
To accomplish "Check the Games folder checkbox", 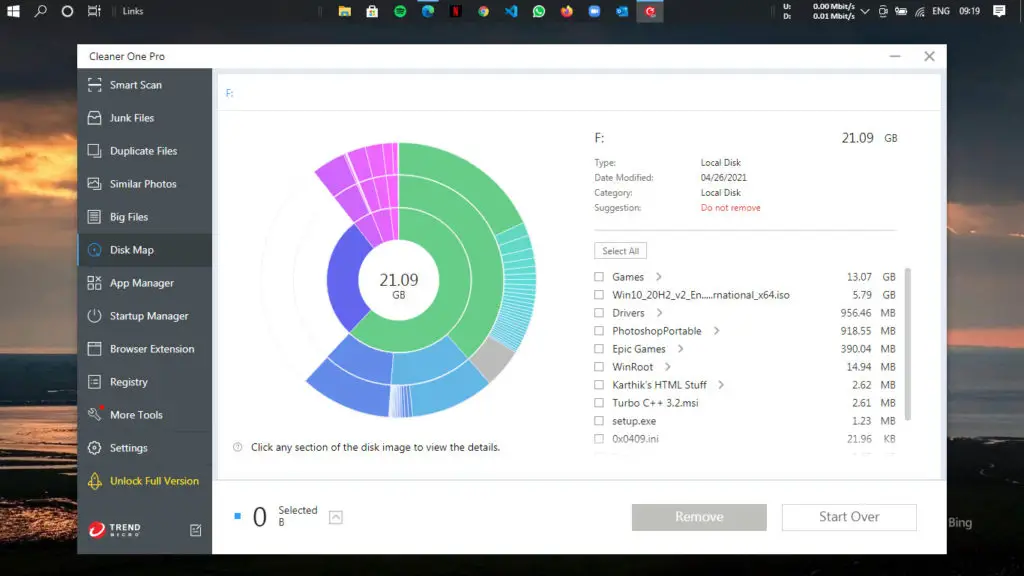I will point(599,277).
